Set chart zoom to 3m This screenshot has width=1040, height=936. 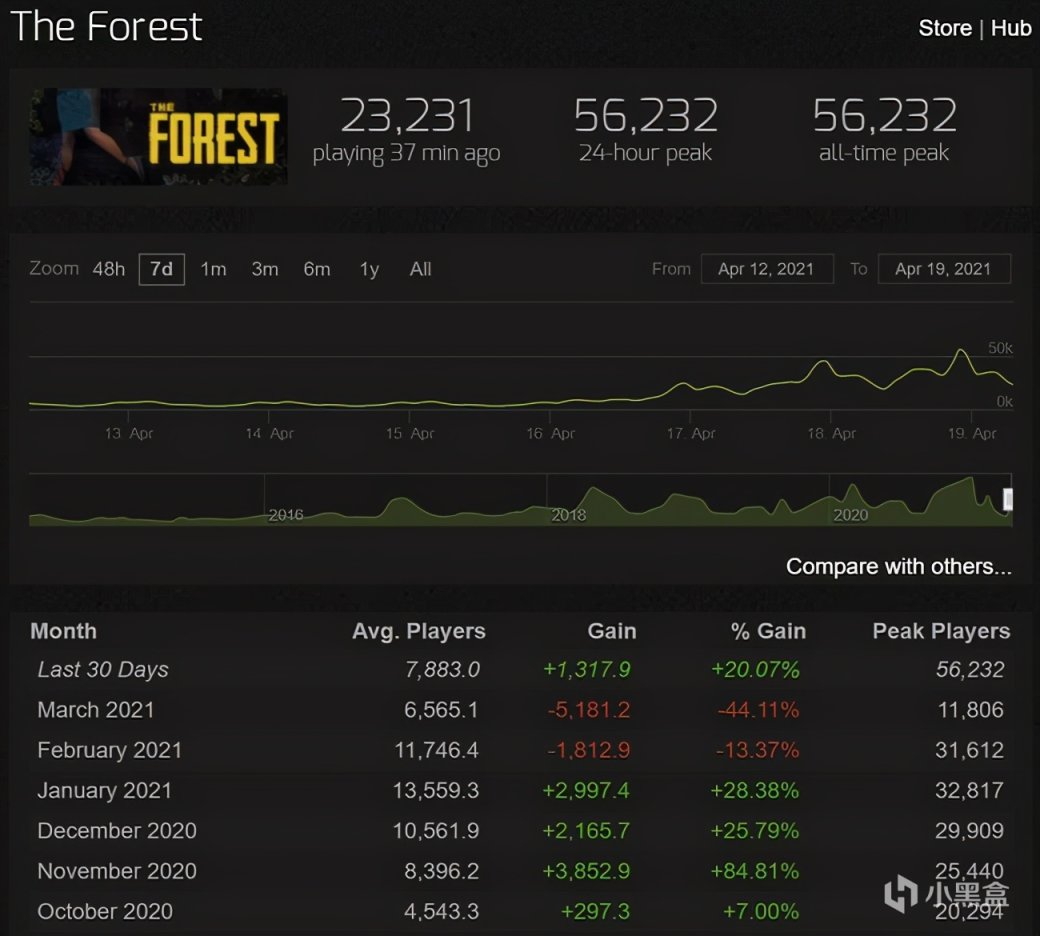pyautogui.click(x=265, y=269)
